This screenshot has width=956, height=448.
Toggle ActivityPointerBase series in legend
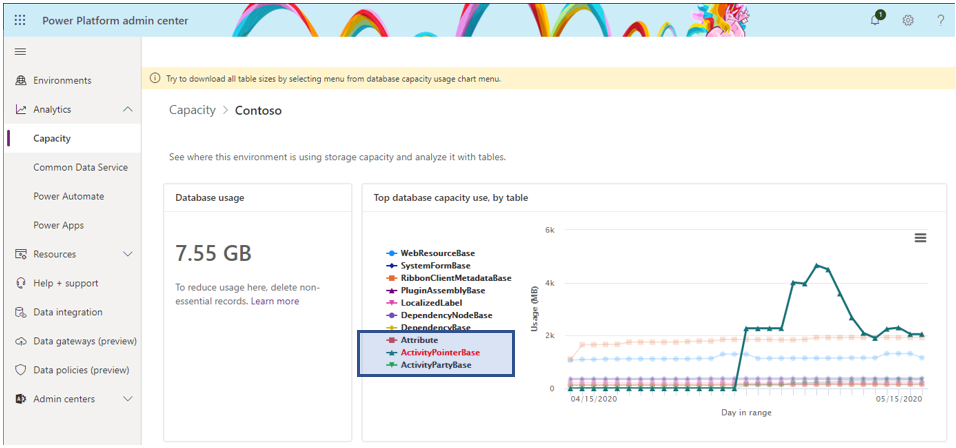click(433, 352)
